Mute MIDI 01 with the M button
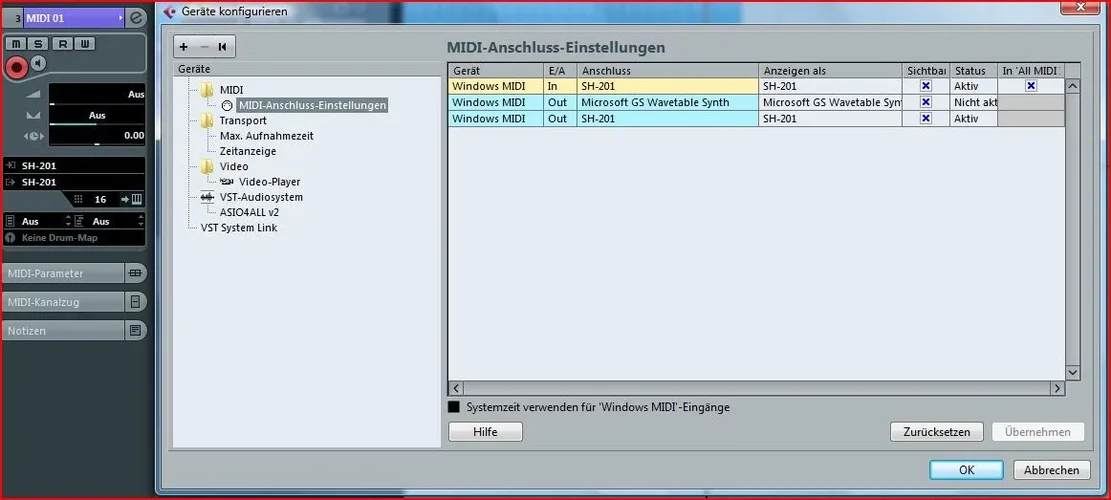This screenshot has height=500, width=1111. [x=16, y=44]
